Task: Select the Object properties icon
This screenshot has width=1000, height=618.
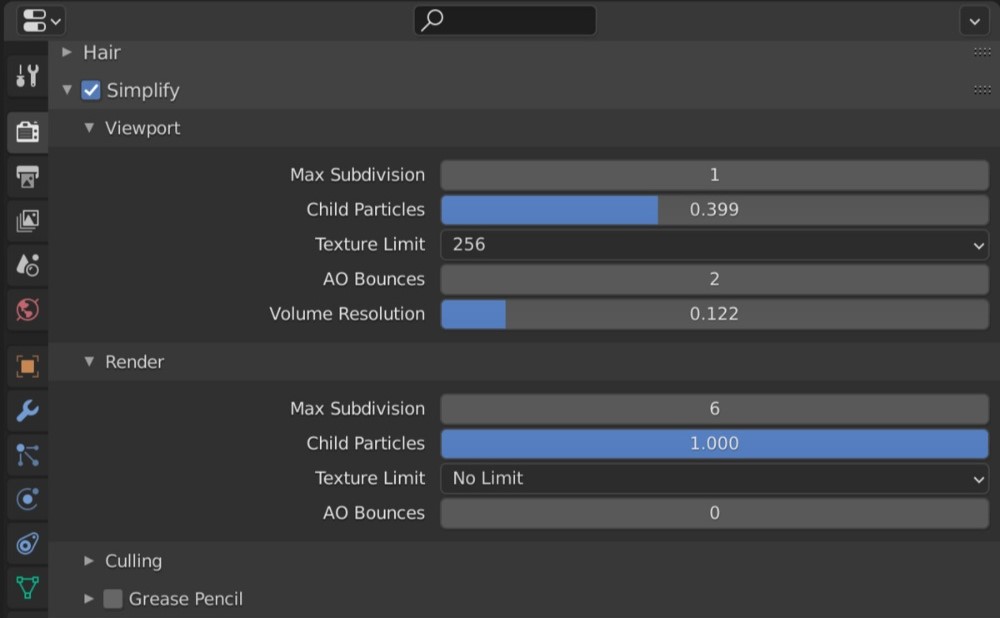Action: (28, 366)
